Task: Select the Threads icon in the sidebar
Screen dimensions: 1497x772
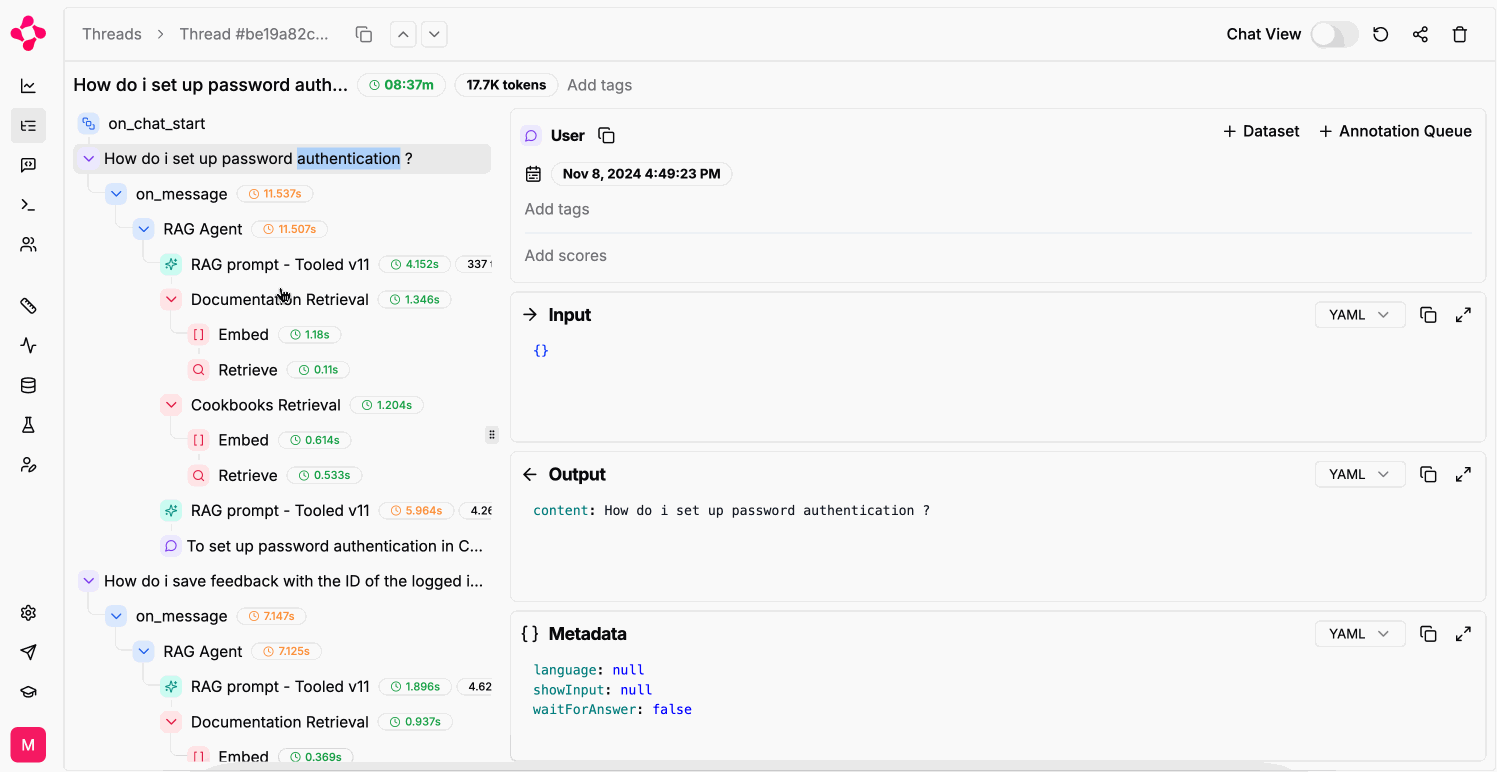Action: point(28,125)
